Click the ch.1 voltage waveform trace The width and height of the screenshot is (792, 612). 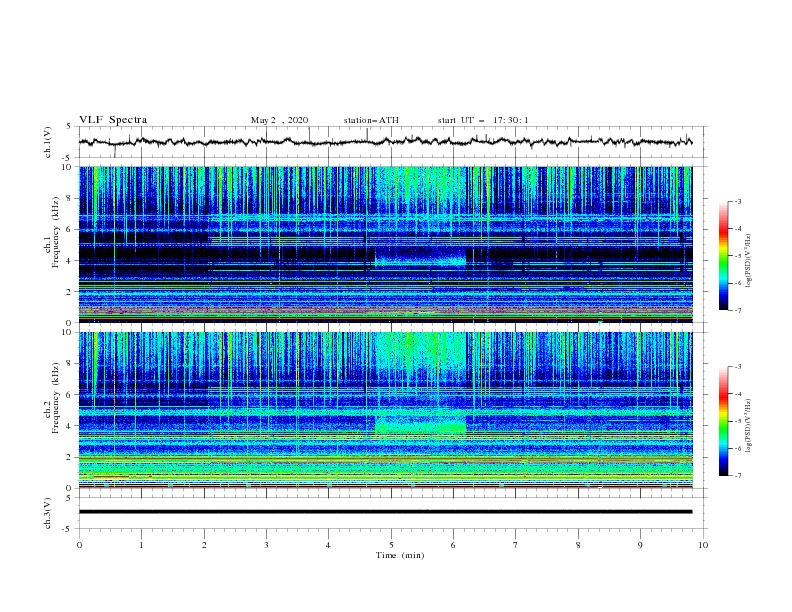coord(385,142)
